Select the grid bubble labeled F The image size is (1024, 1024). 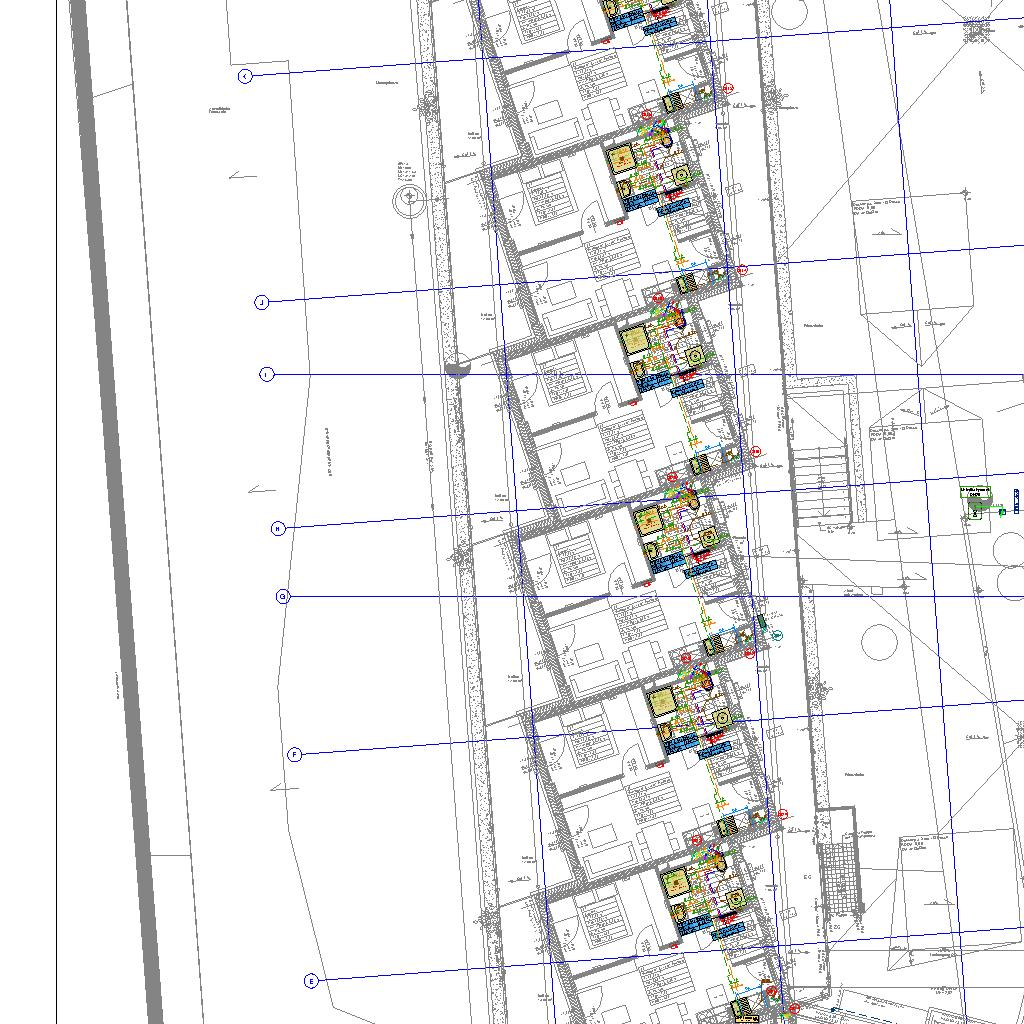point(295,754)
